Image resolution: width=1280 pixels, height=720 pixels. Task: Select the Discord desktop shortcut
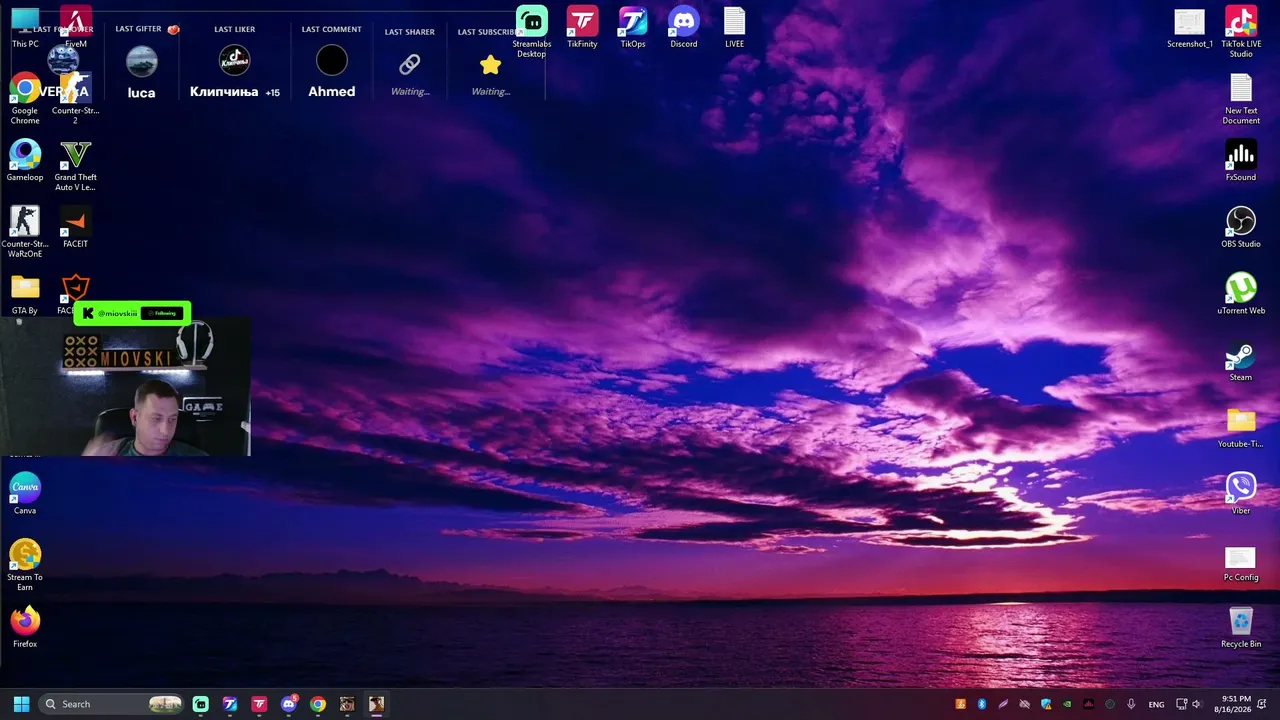(684, 27)
